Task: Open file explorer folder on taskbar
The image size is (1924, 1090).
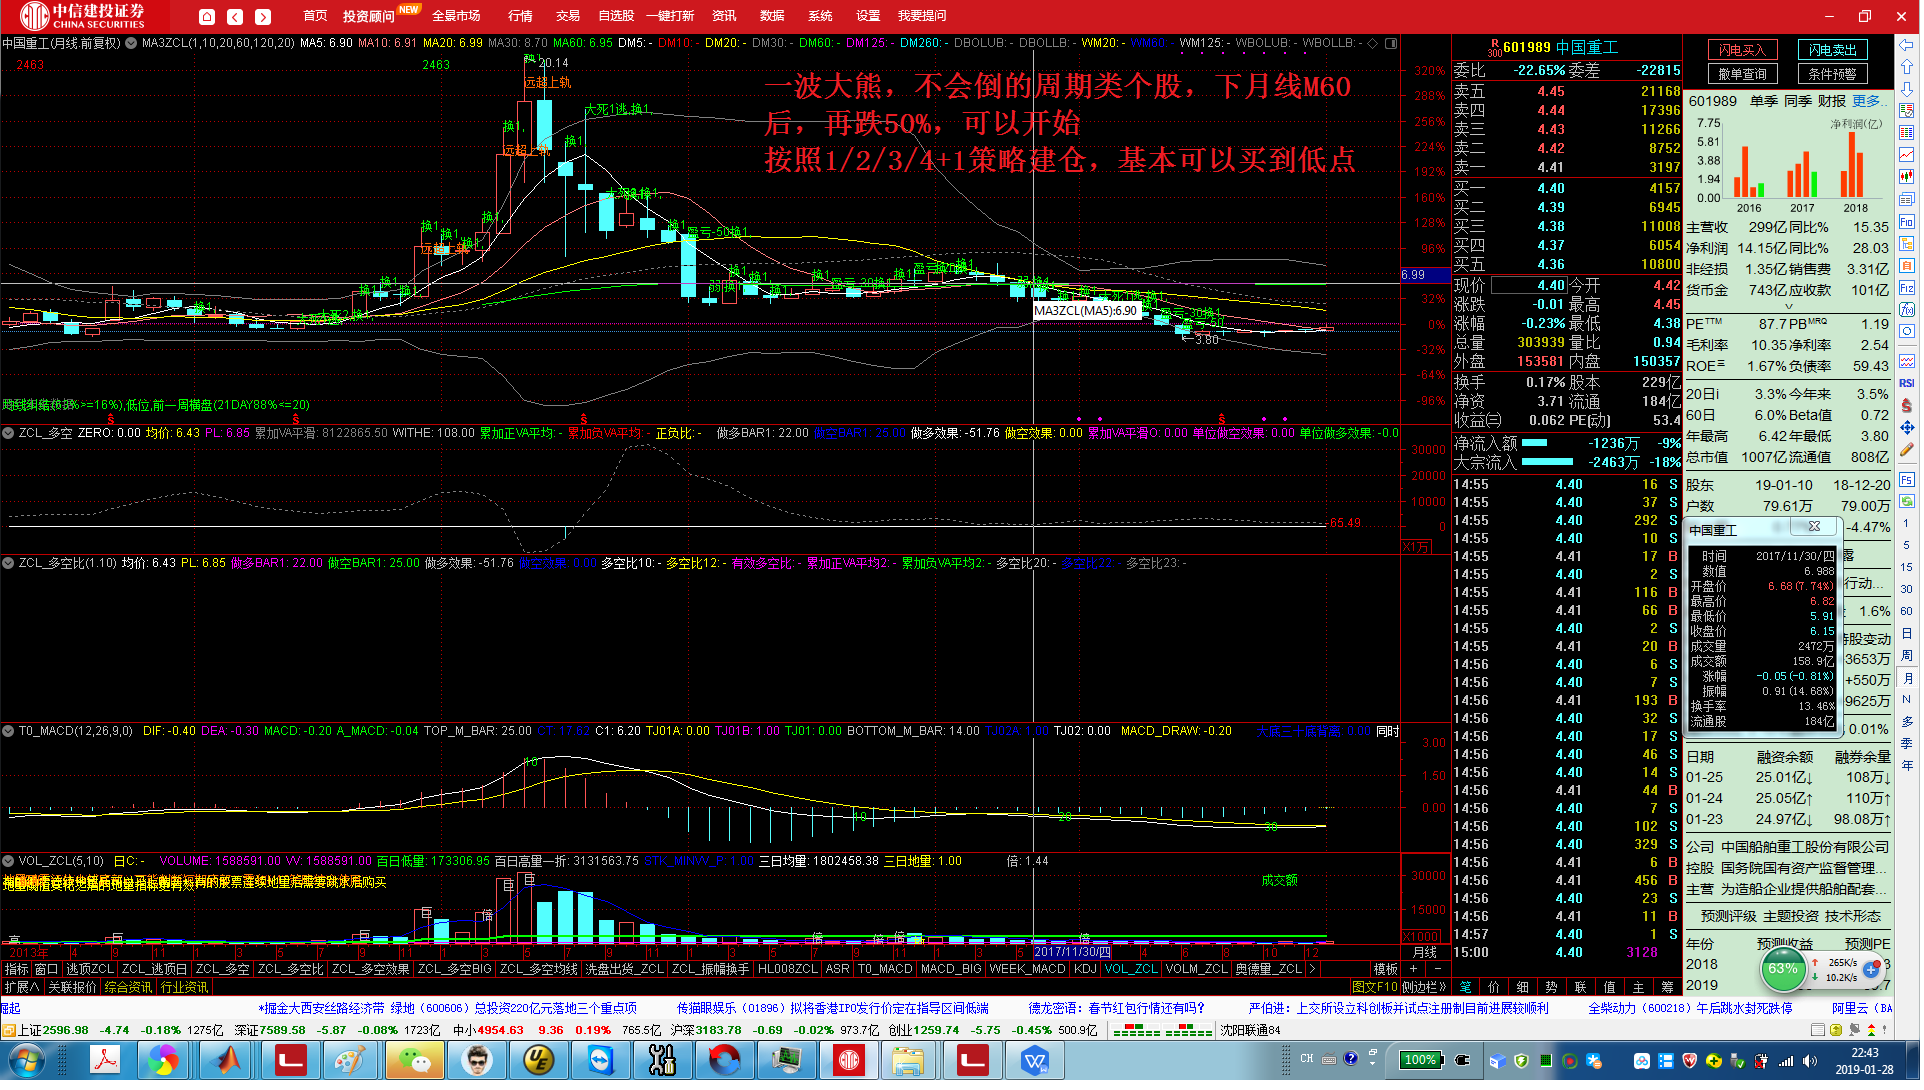Action: tap(907, 1062)
